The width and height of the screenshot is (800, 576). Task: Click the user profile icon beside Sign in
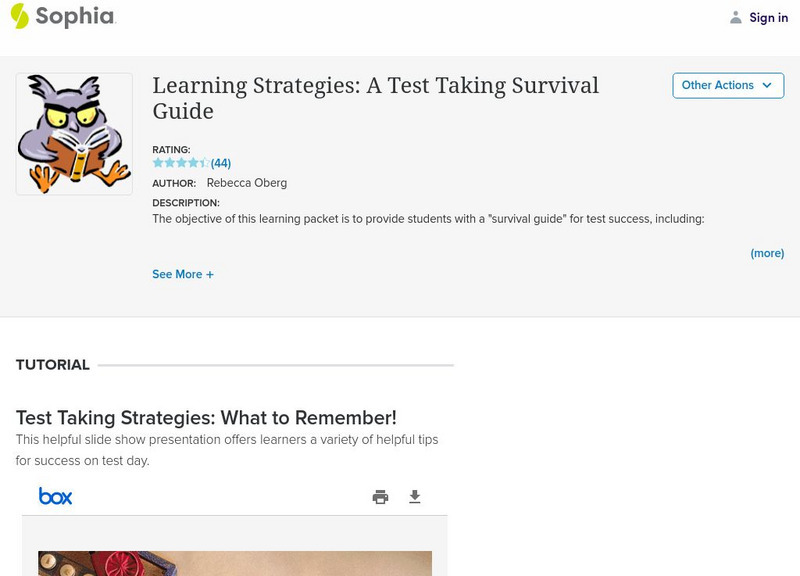click(x=736, y=17)
